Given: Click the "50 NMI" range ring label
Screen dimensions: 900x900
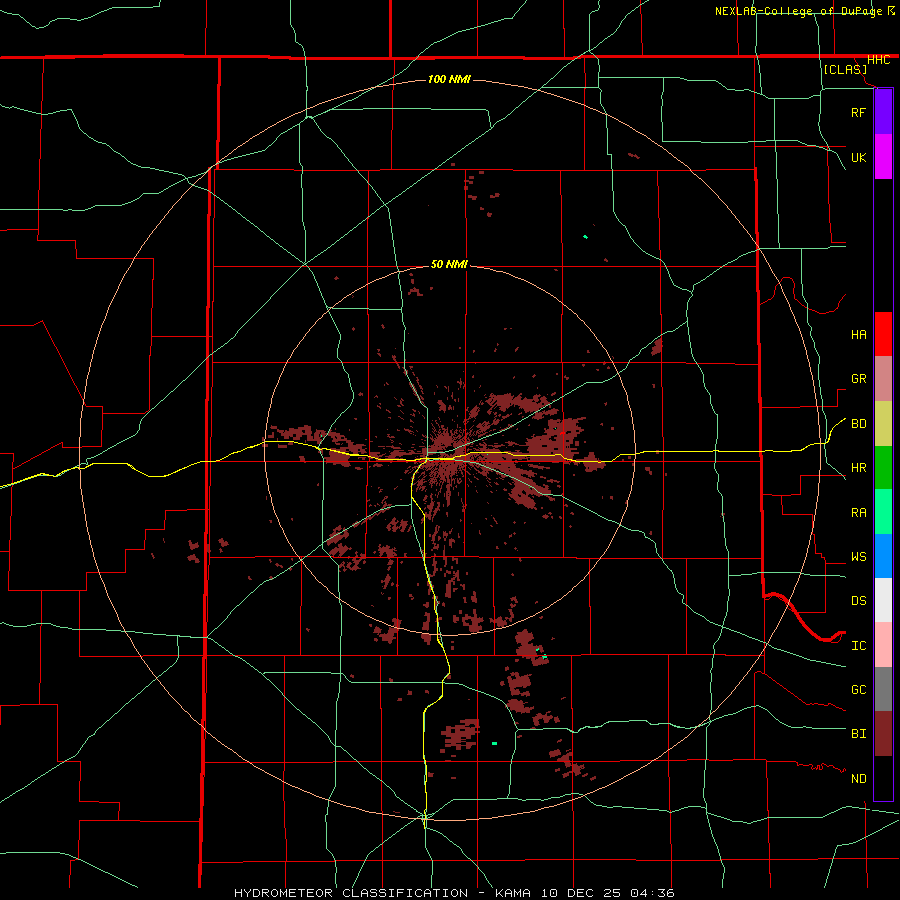Looking at the screenshot, I should pos(449,264).
